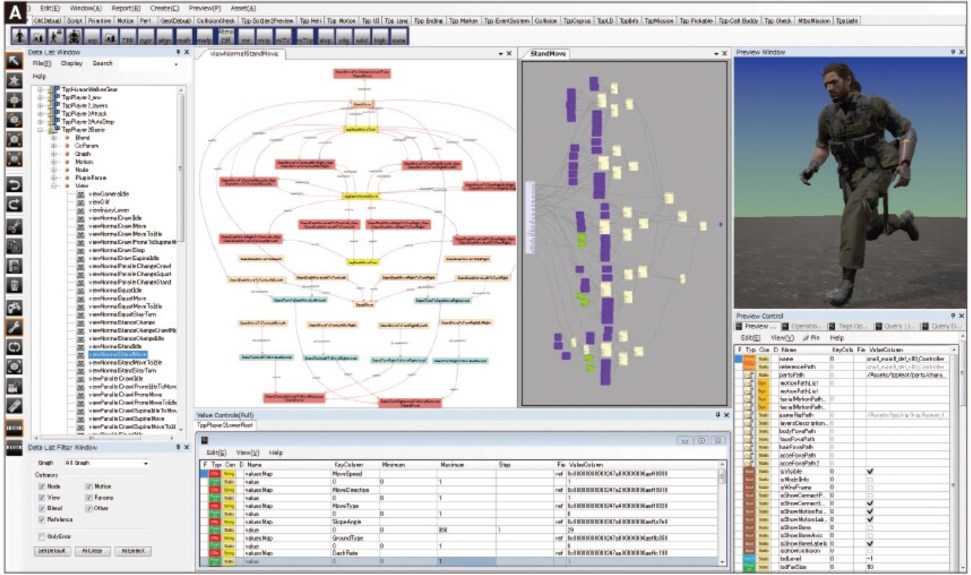This screenshot has height=575, width=971.
Task: Select the wrench tool icon in sidebar
Action: point(14,327)
